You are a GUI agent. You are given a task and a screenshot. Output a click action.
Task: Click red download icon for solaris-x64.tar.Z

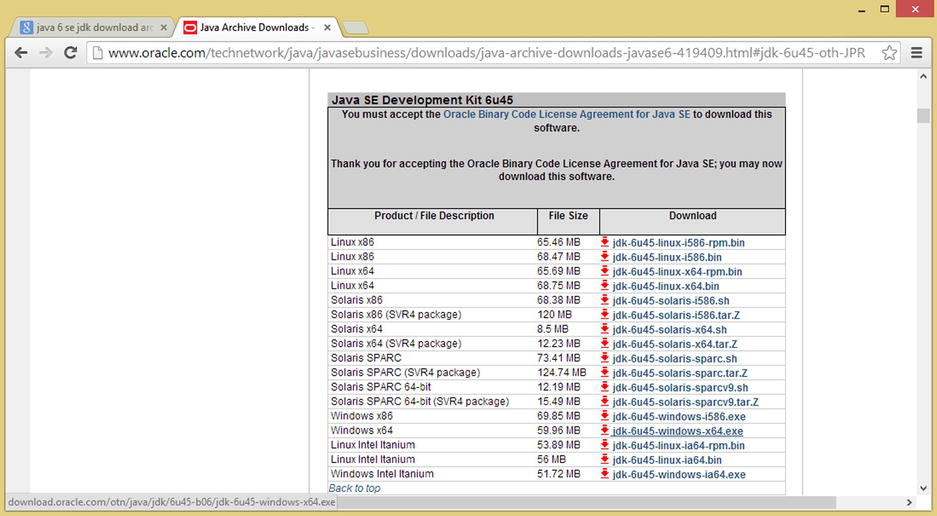click(x=605, y=343)
